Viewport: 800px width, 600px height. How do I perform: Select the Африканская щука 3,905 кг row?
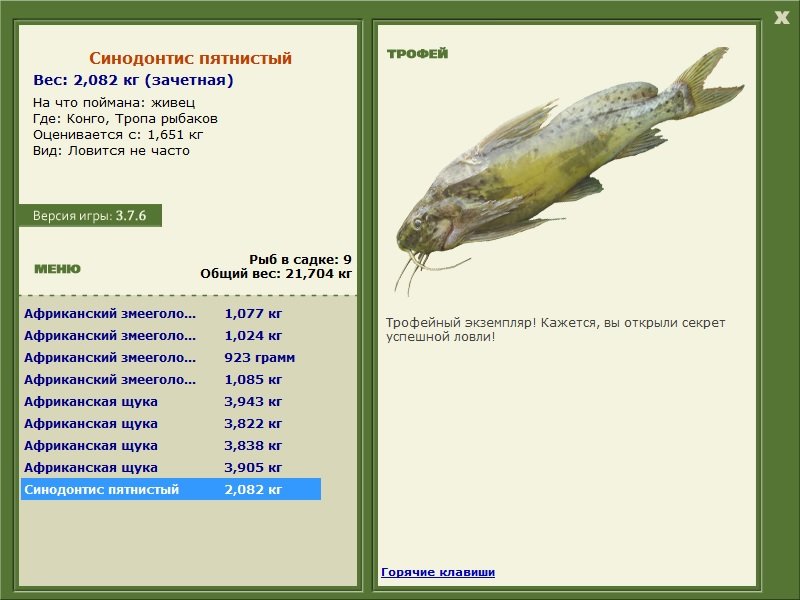pos(171,467)
